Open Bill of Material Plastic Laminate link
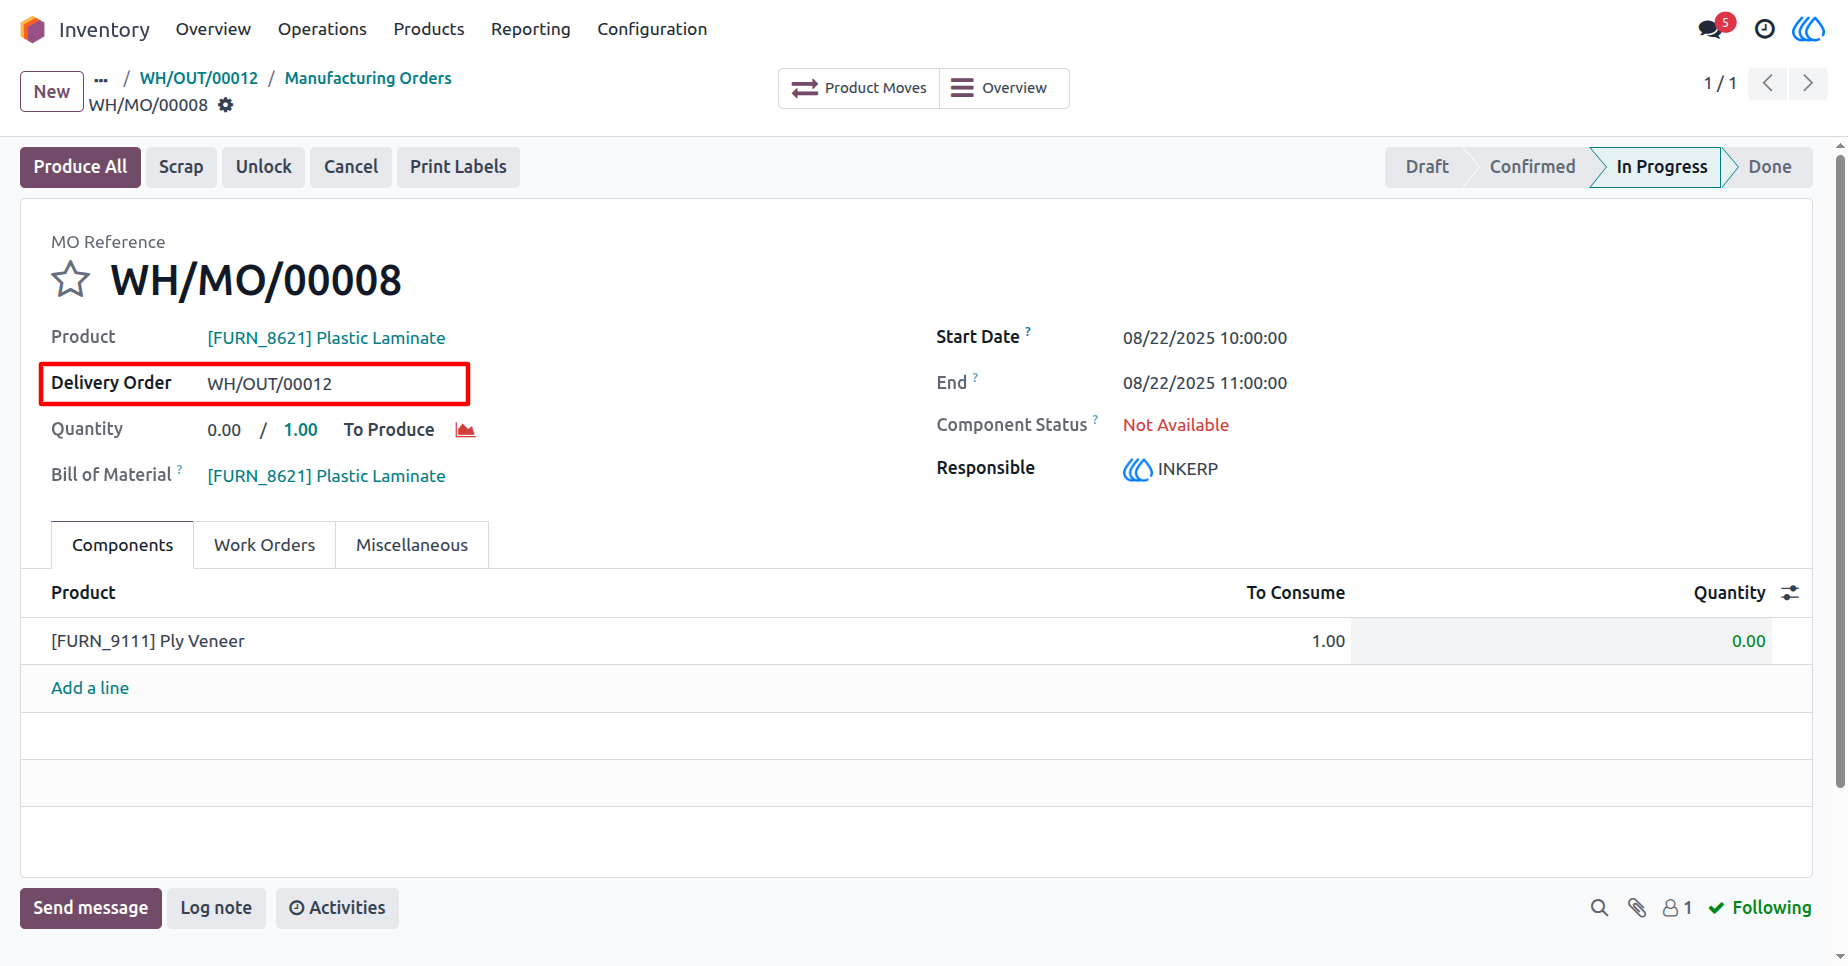 (326, 476)
